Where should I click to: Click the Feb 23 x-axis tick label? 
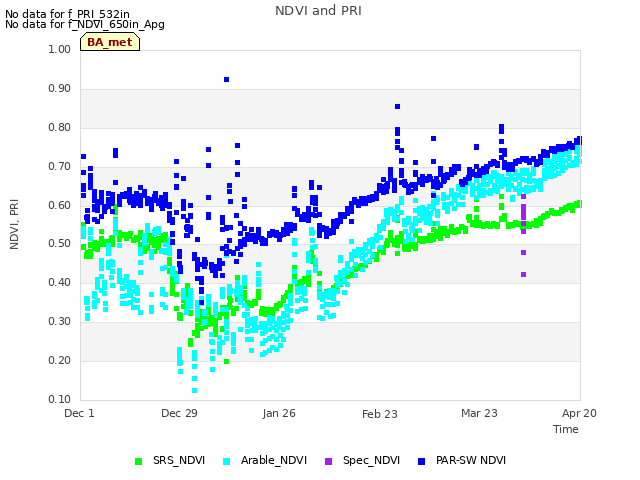pyautogui.click(x=380, y=414)
